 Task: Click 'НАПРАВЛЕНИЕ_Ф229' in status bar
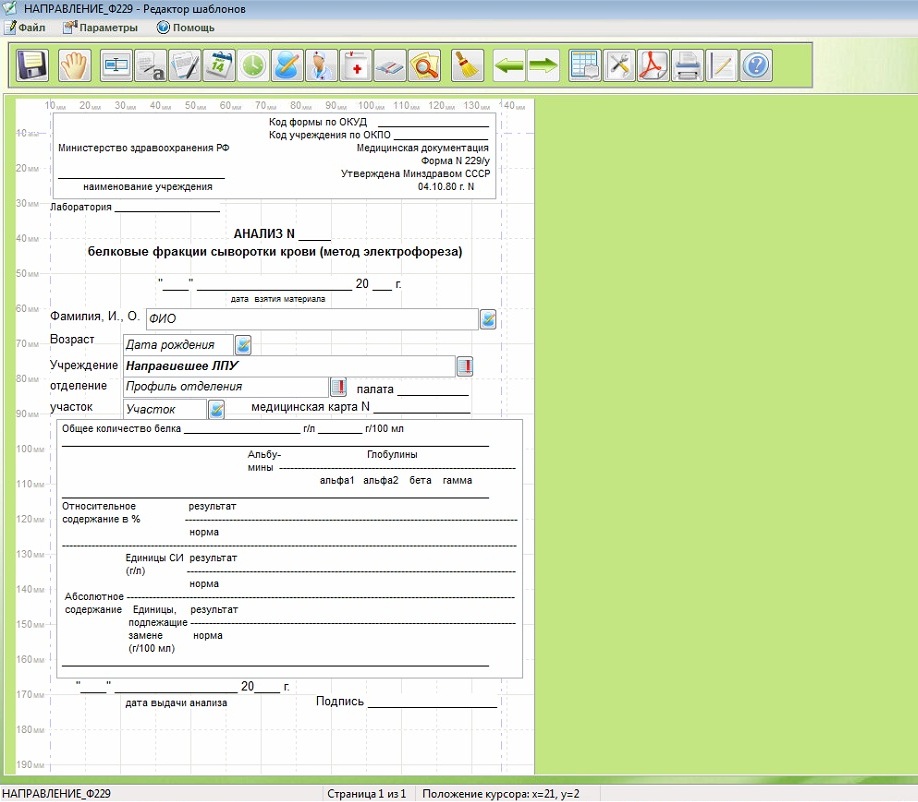(56, 794)
